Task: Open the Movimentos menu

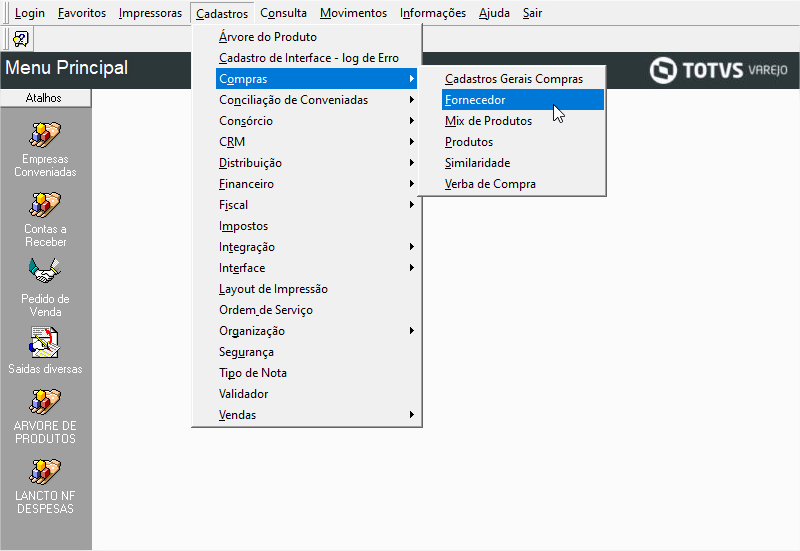Action: coord(353,13)
